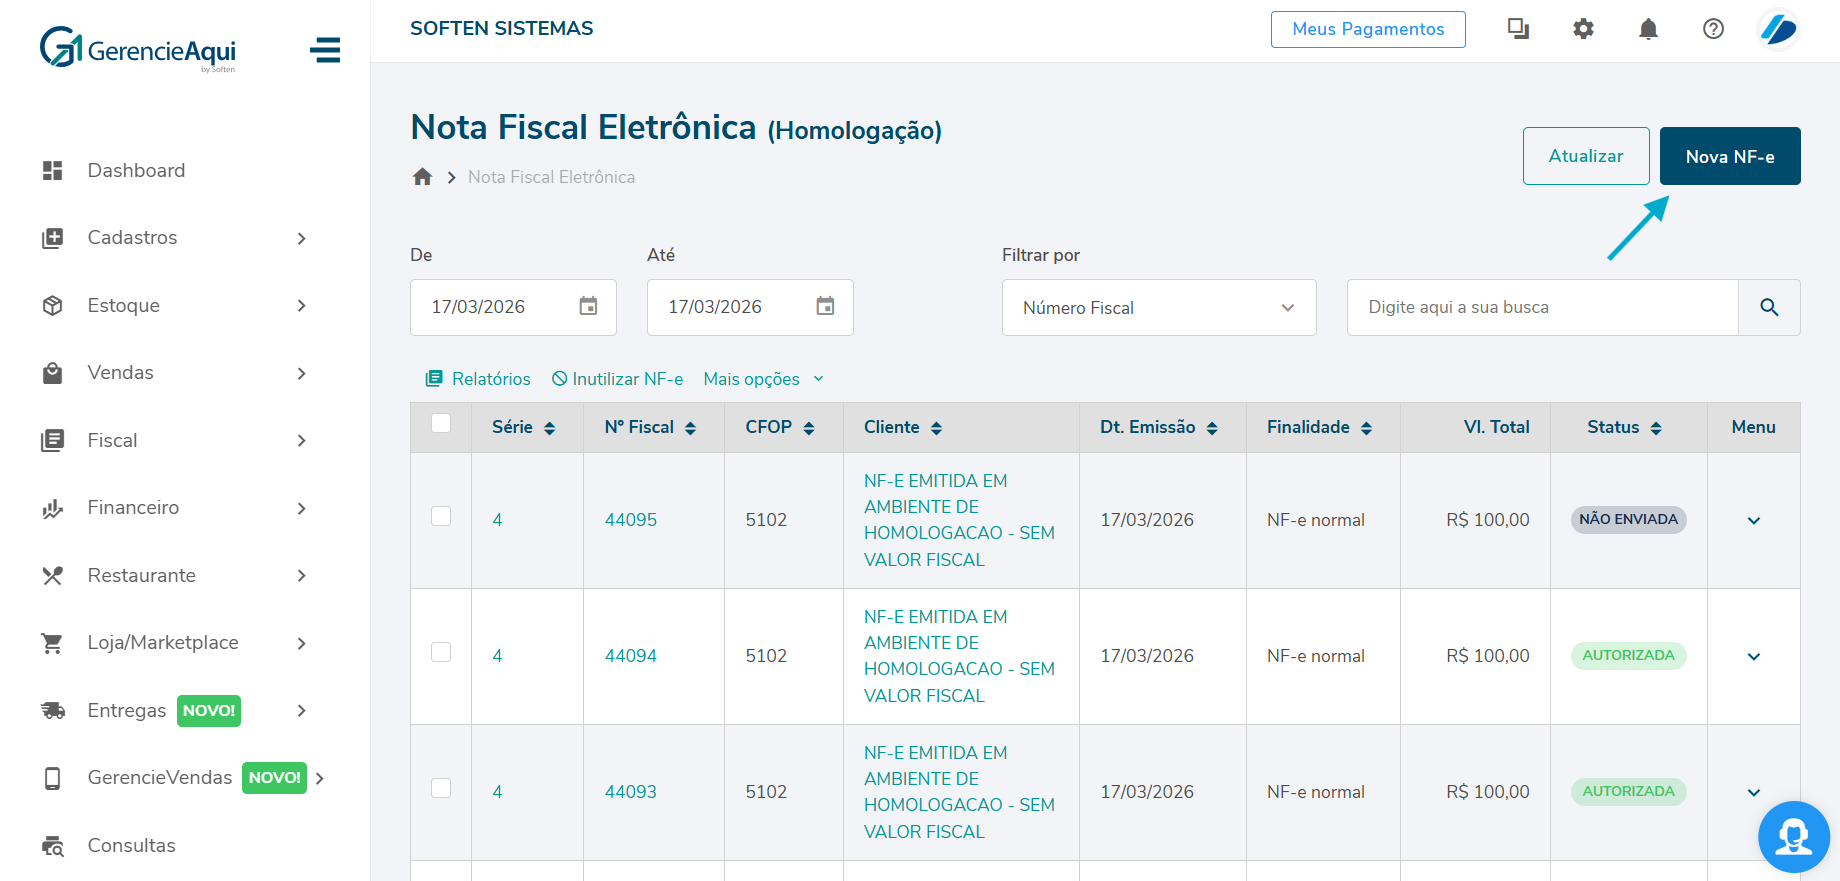Open the user profile avatar

pyautogui.click(x=1778, y=29)
